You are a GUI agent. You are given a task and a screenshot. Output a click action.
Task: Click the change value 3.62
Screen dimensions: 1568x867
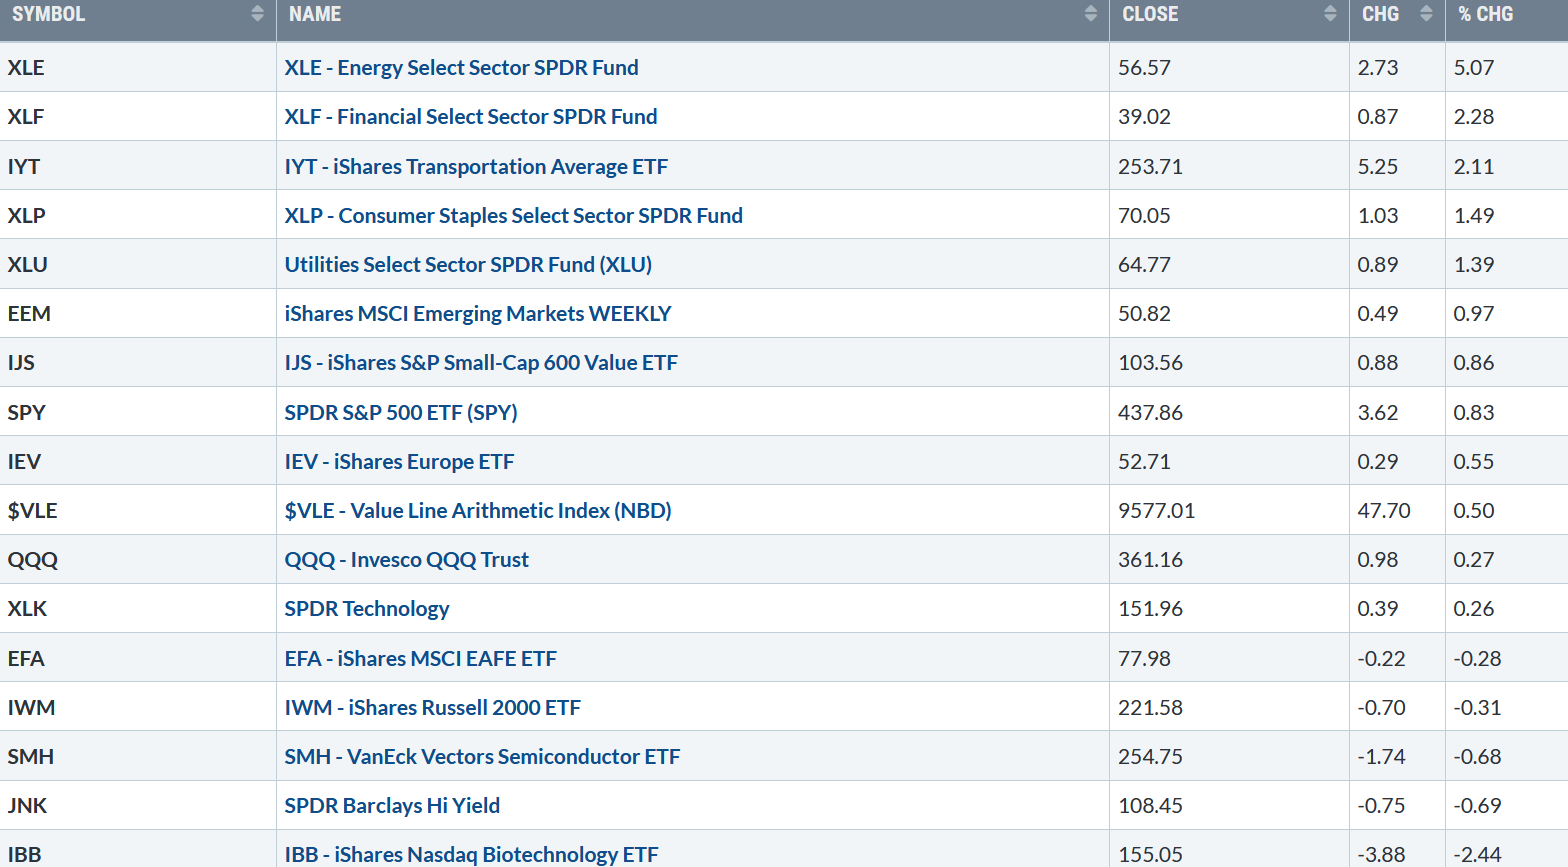1377,412
